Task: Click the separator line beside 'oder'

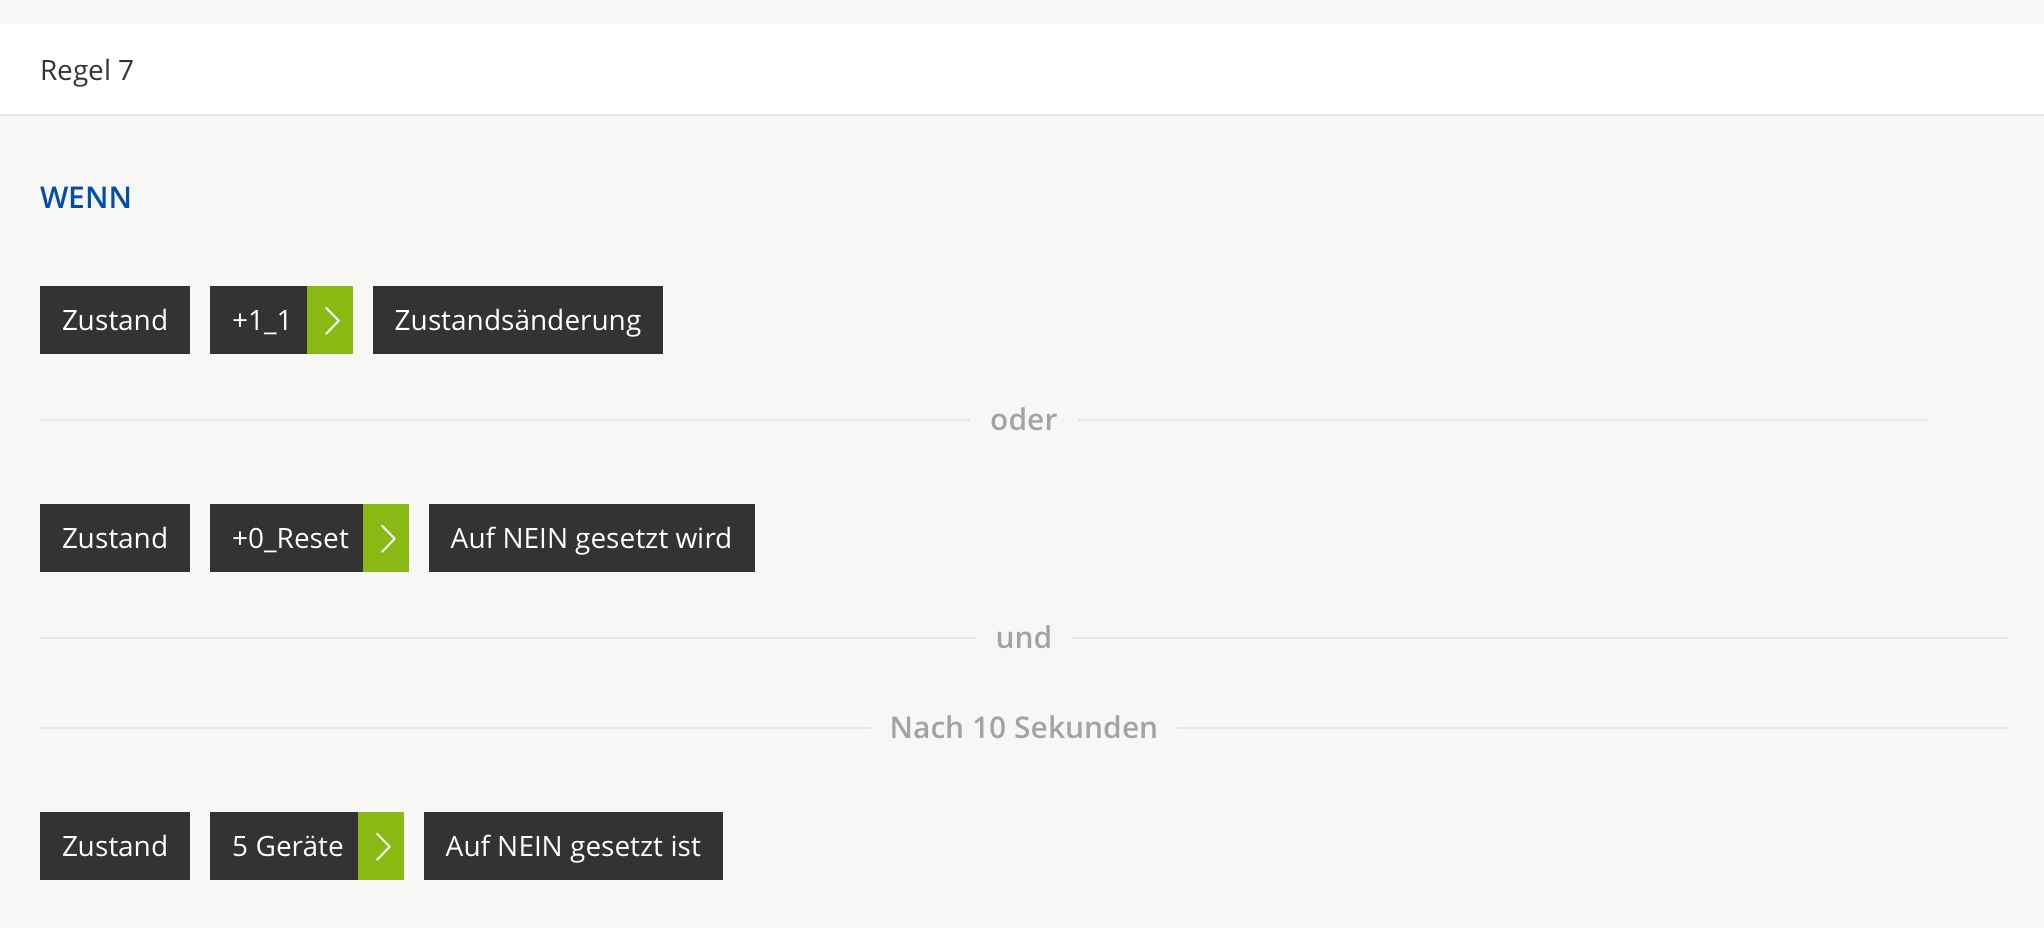Action: (500, 420)
